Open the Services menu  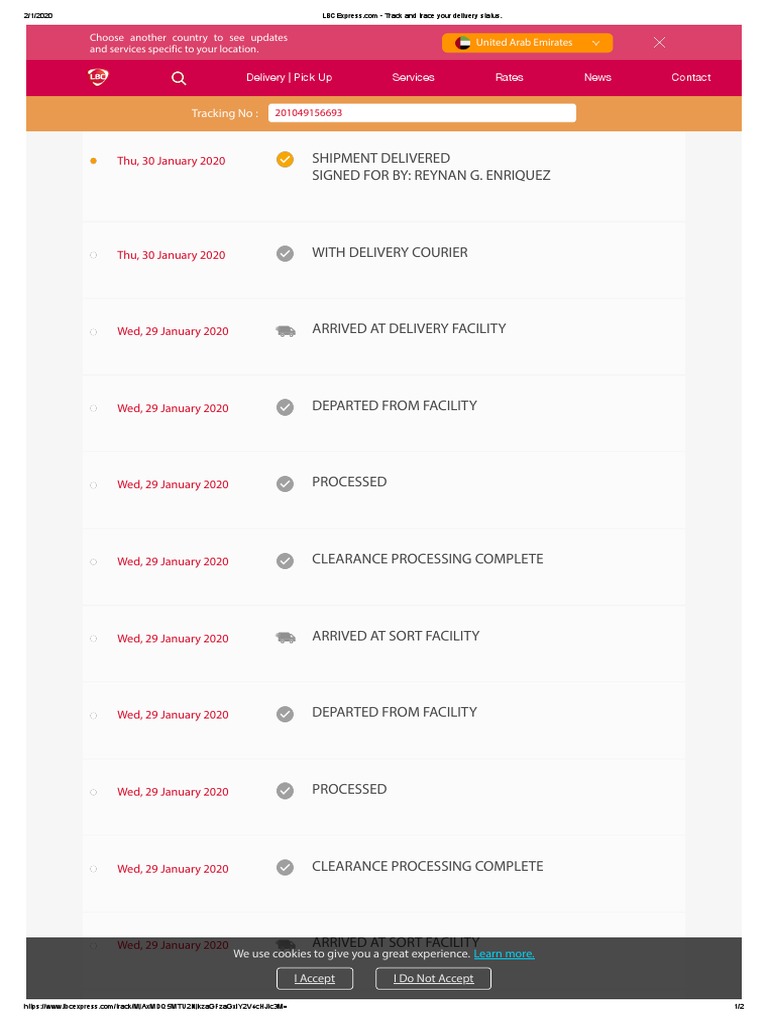click(x=413, y=77)
